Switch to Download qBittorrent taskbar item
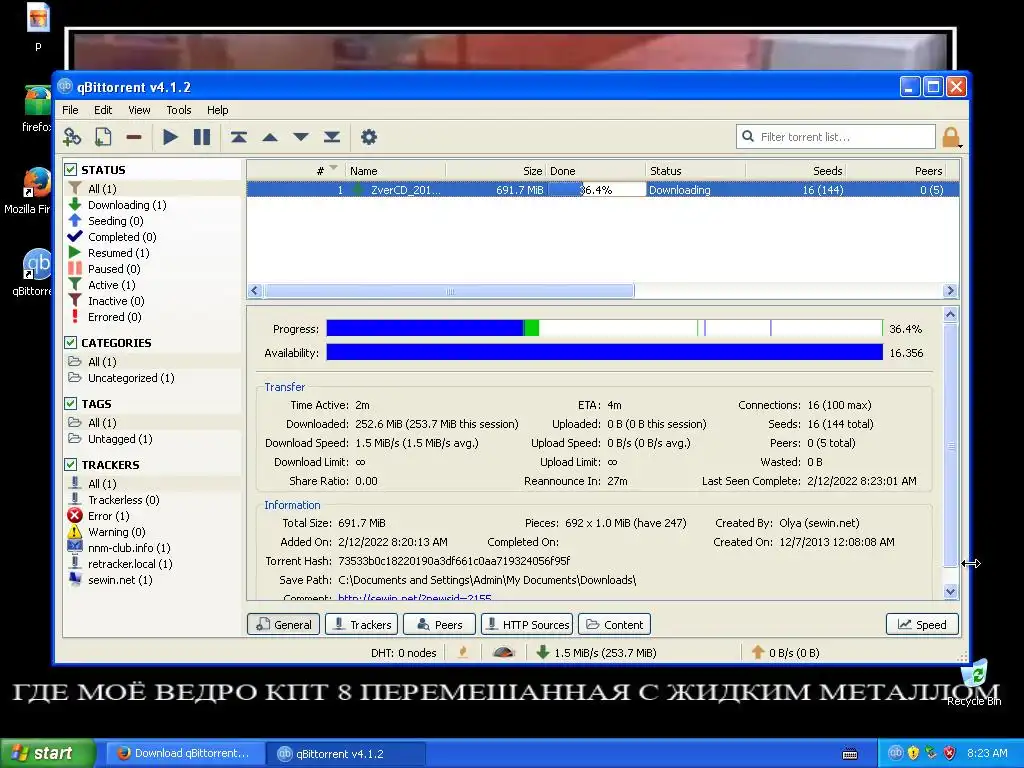This screenshot has height=768, width=1024. pyautogui.click(x=185, y=753)
